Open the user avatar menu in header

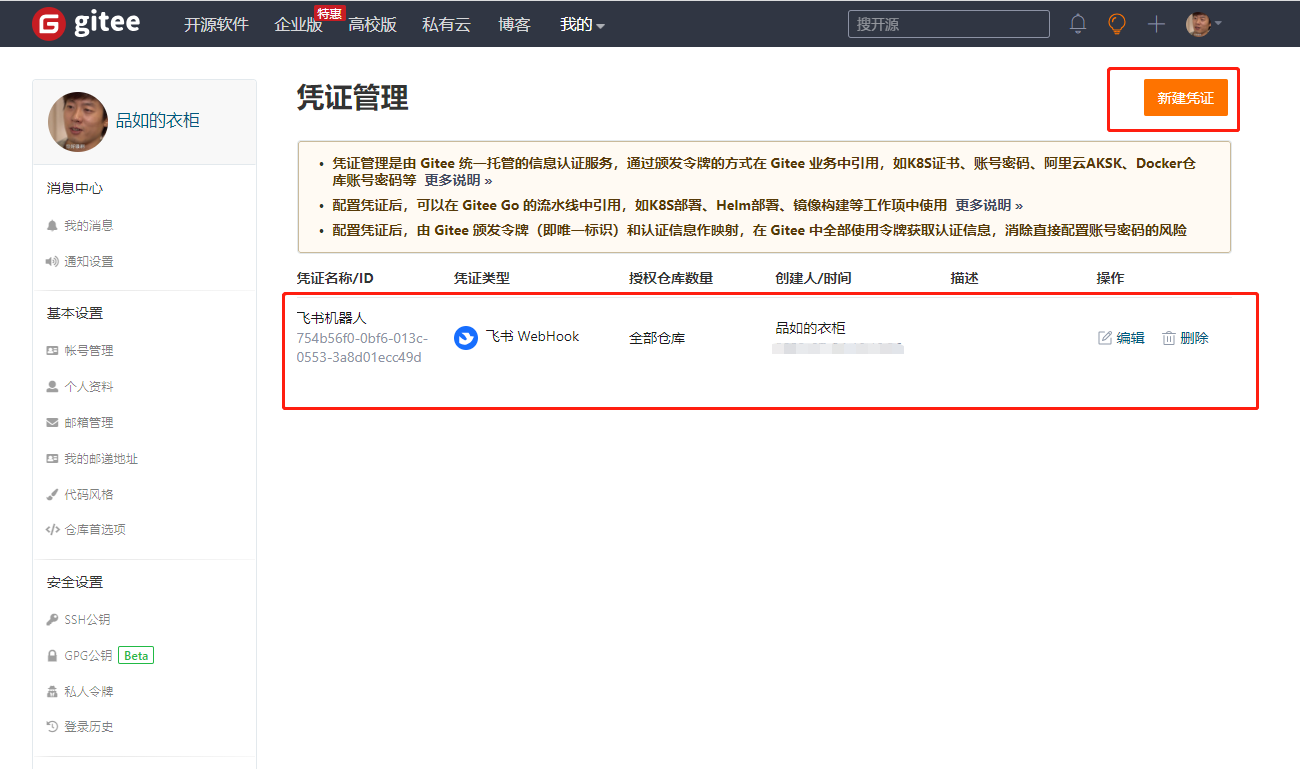coord(1203,24)
